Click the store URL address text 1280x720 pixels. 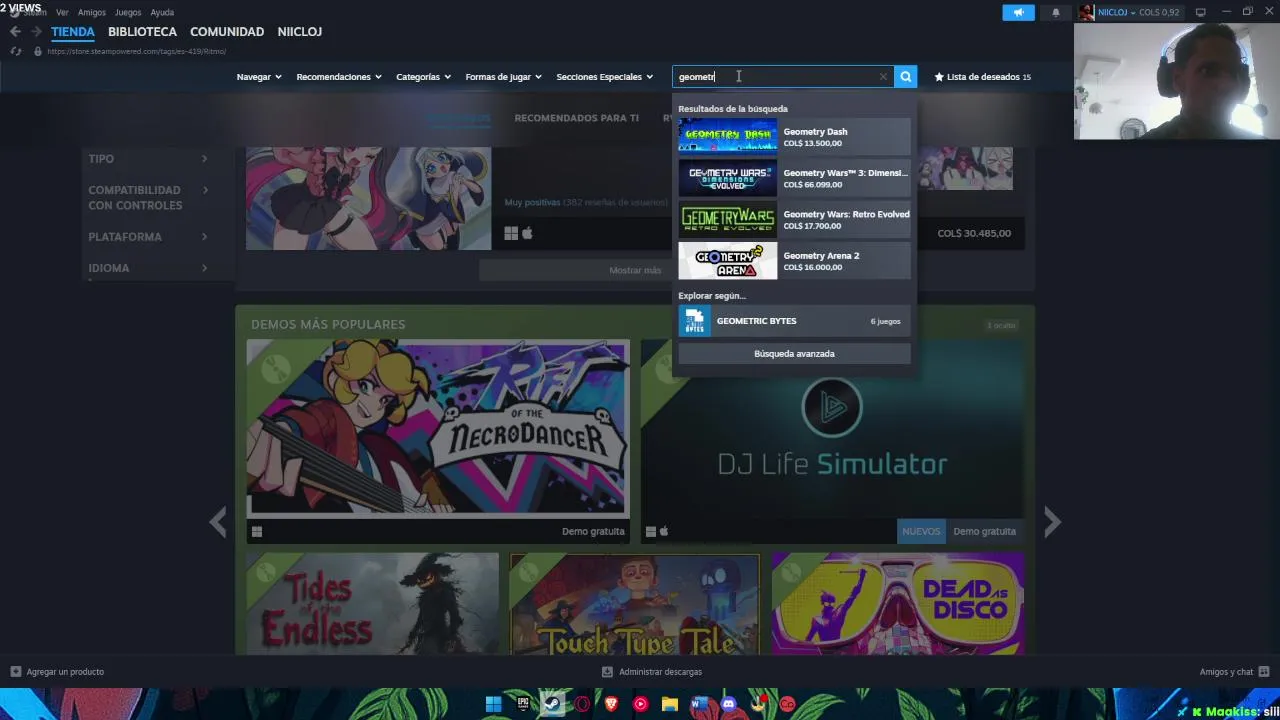pos(137,51)
